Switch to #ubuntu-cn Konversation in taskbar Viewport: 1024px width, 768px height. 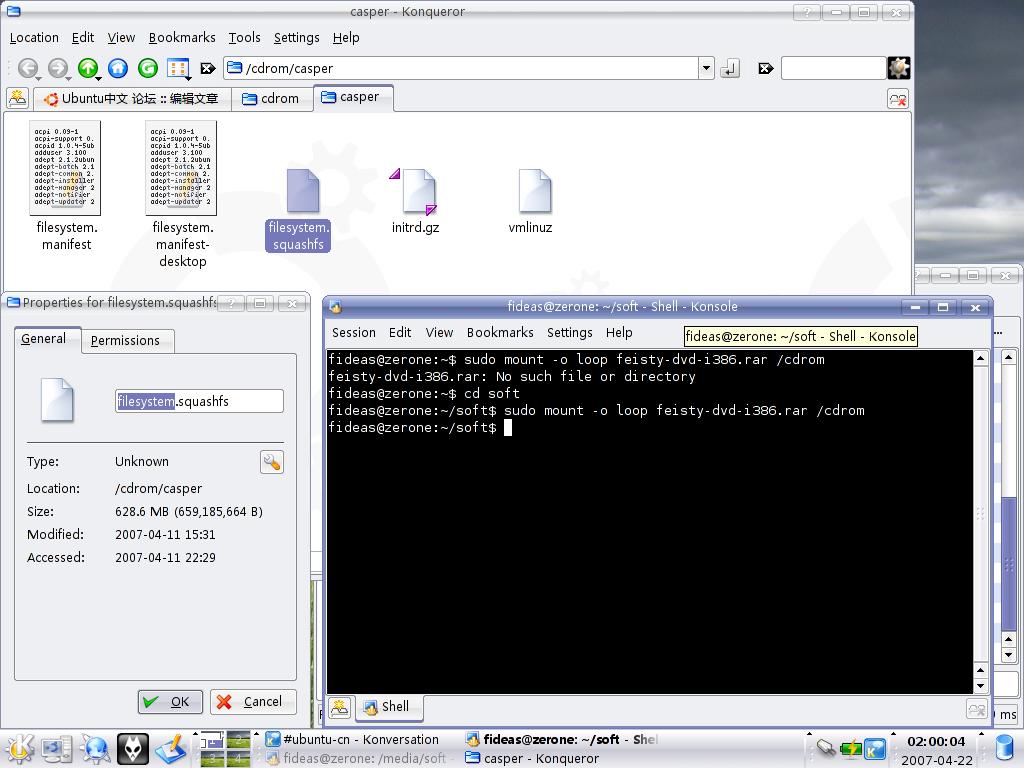coord(353,740)
